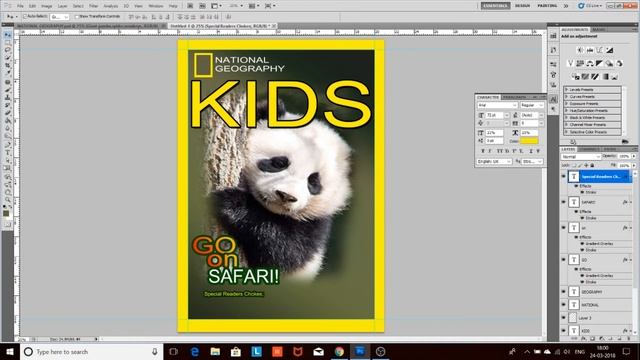Click the taskbar search box 'Type here to search'
Image resolution: width=640 pixels, height=360 pixels.
92,351
